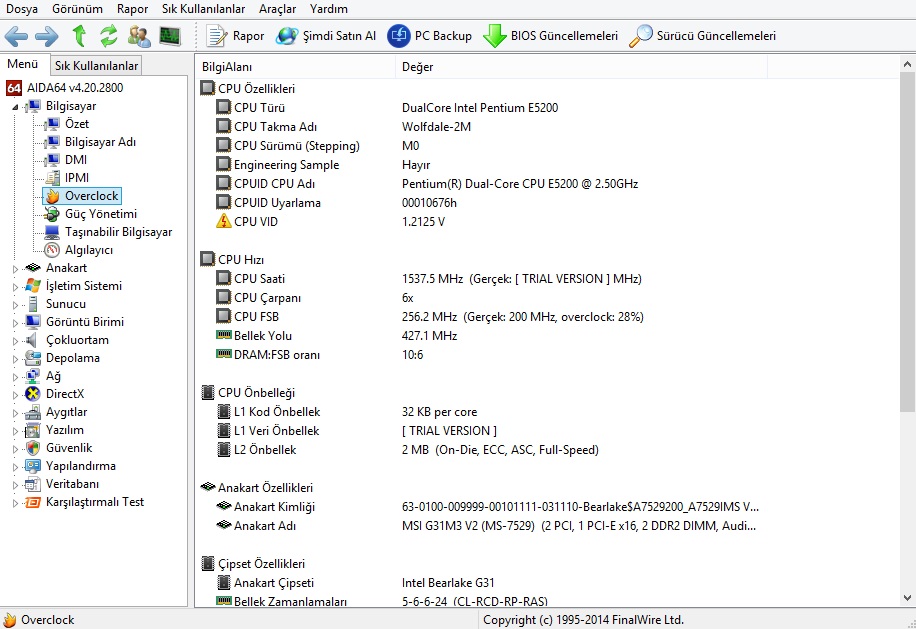Select Algılayıcı sensor tree item
Screen dimensions: 916x629
pos(89,250)
